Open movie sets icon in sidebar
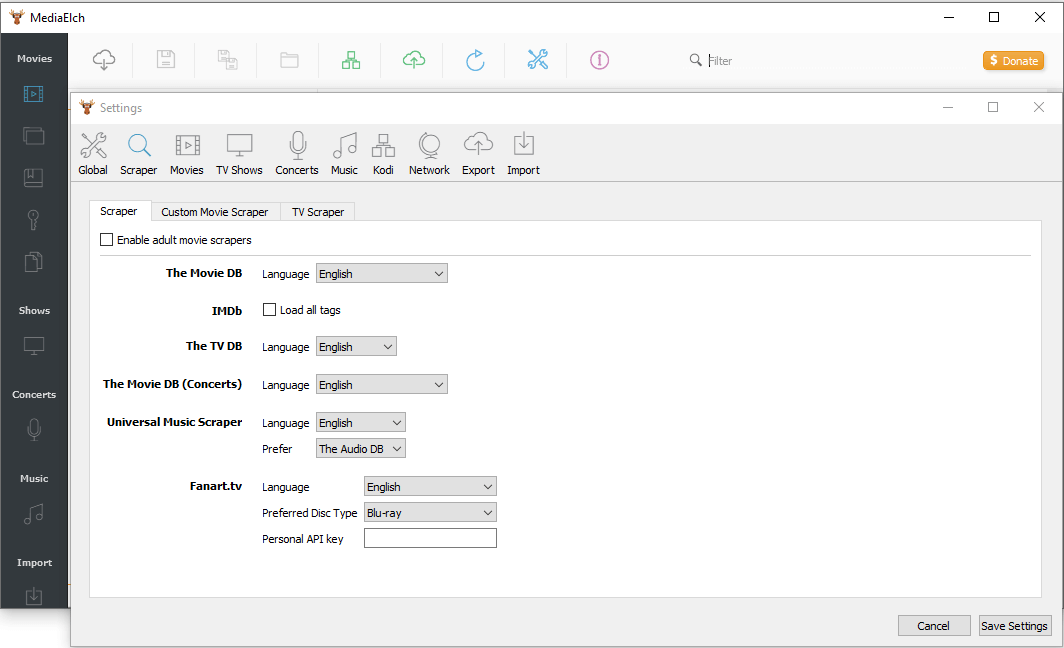Image resolution: width=1064 pixels, height=648 pixels. (x=33, y=136)
